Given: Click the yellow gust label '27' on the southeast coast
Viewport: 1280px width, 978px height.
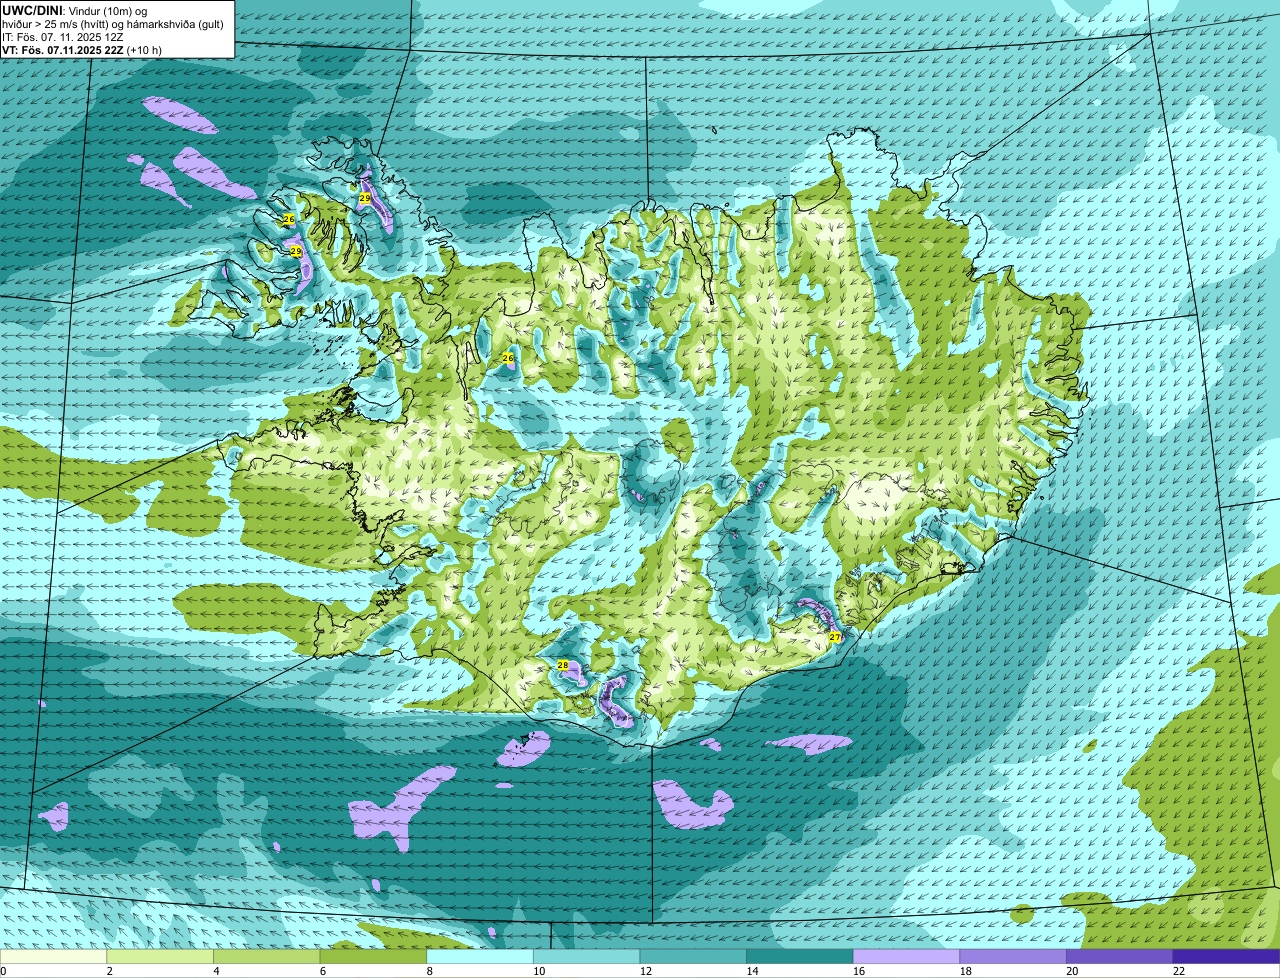Looking at the screenshot, I should pyautogui.click(x=835, y=636).
